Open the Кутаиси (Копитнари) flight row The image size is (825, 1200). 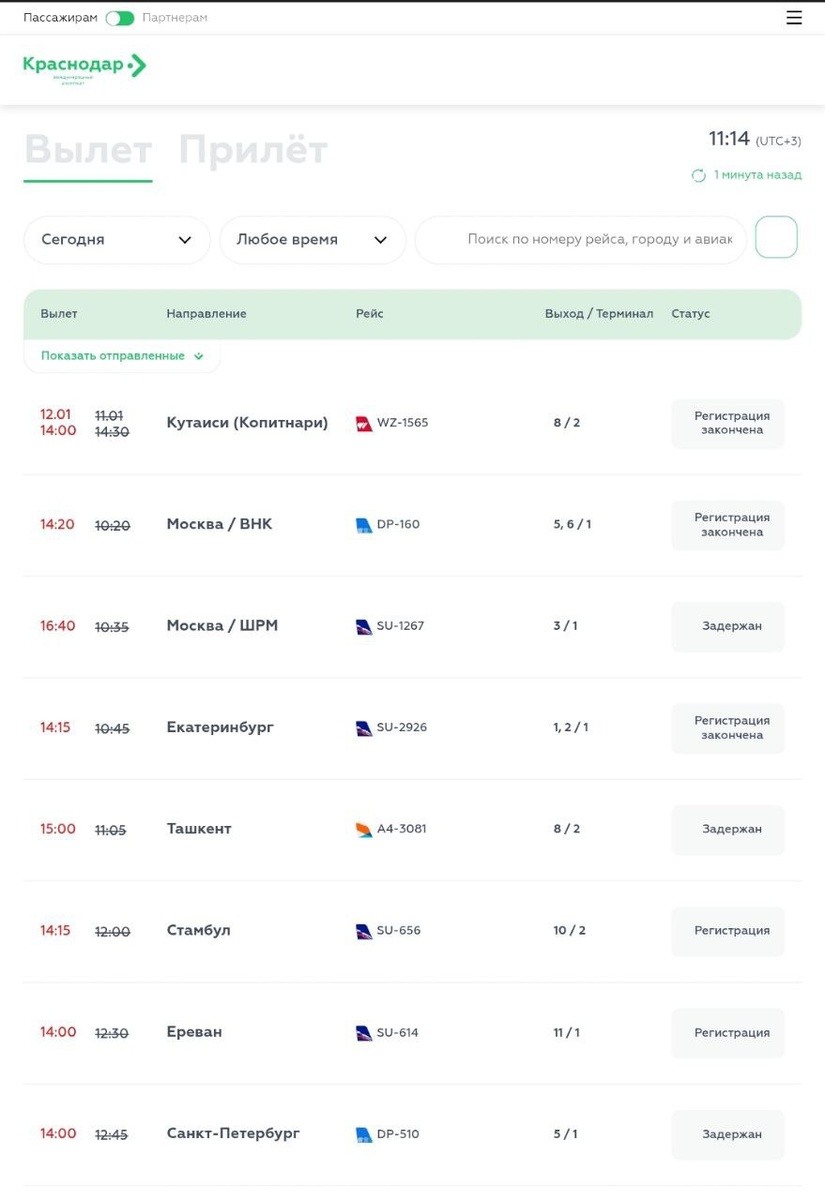pyautogui.click(x=247, y=423)
